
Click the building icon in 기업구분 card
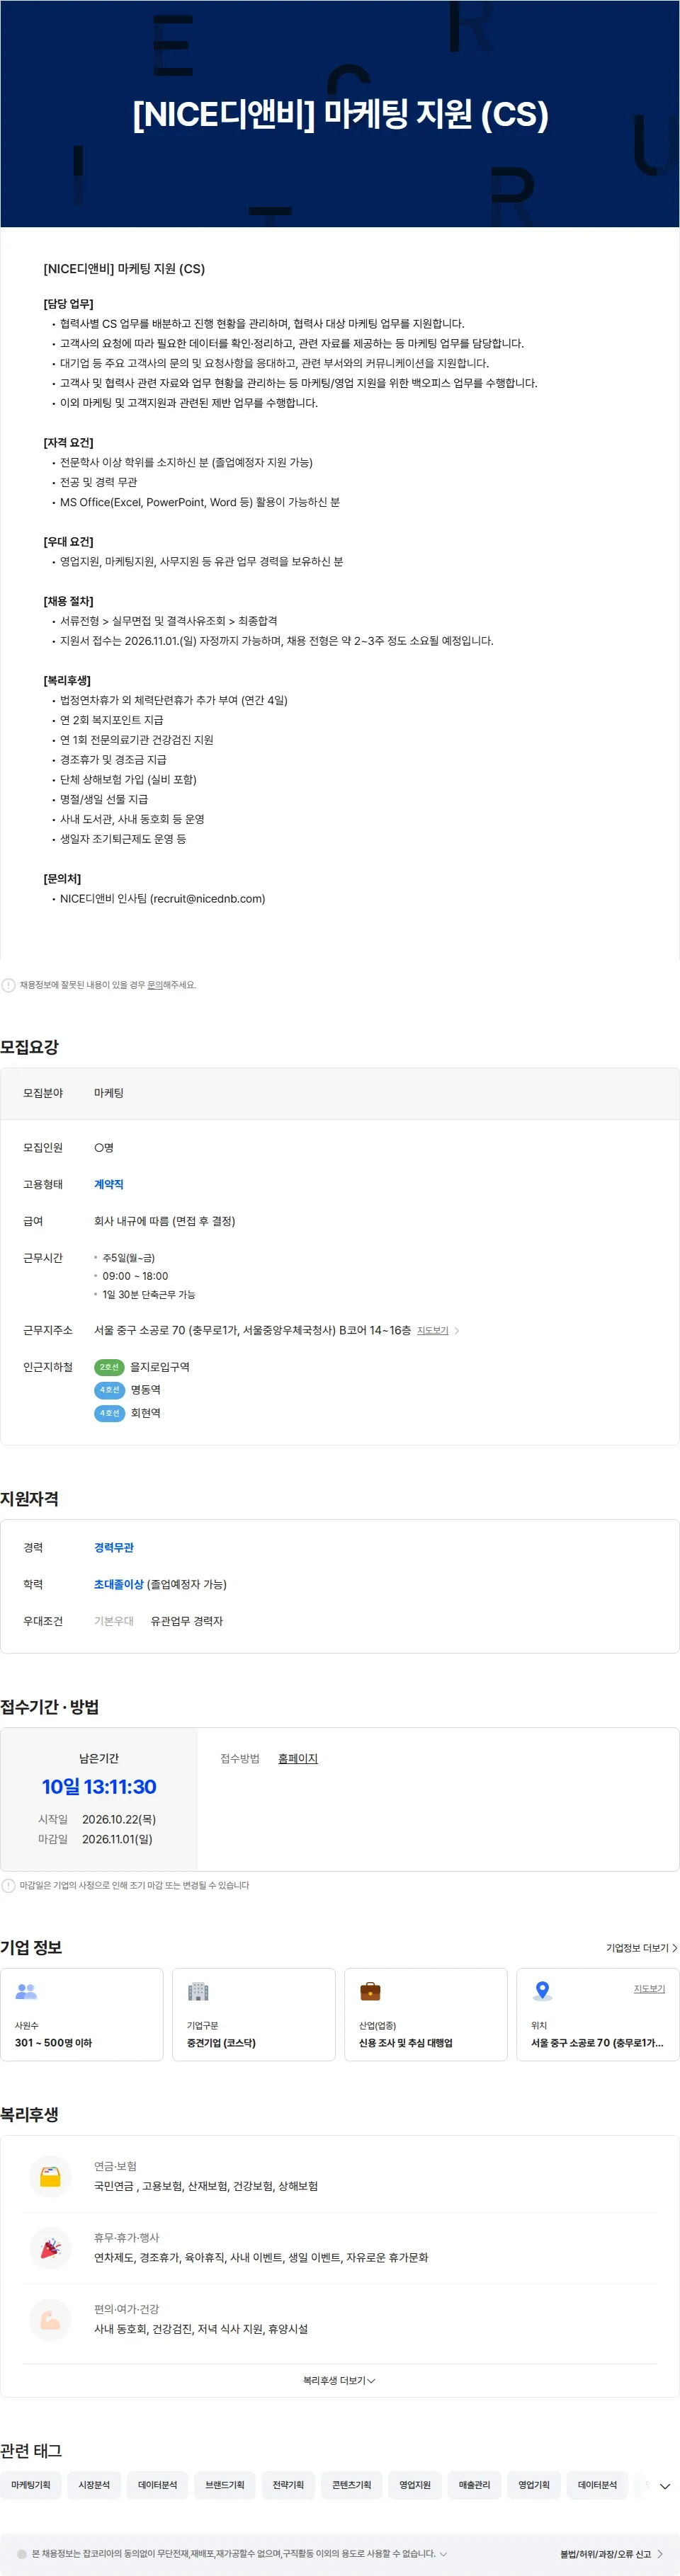(x=198, y=1991)
